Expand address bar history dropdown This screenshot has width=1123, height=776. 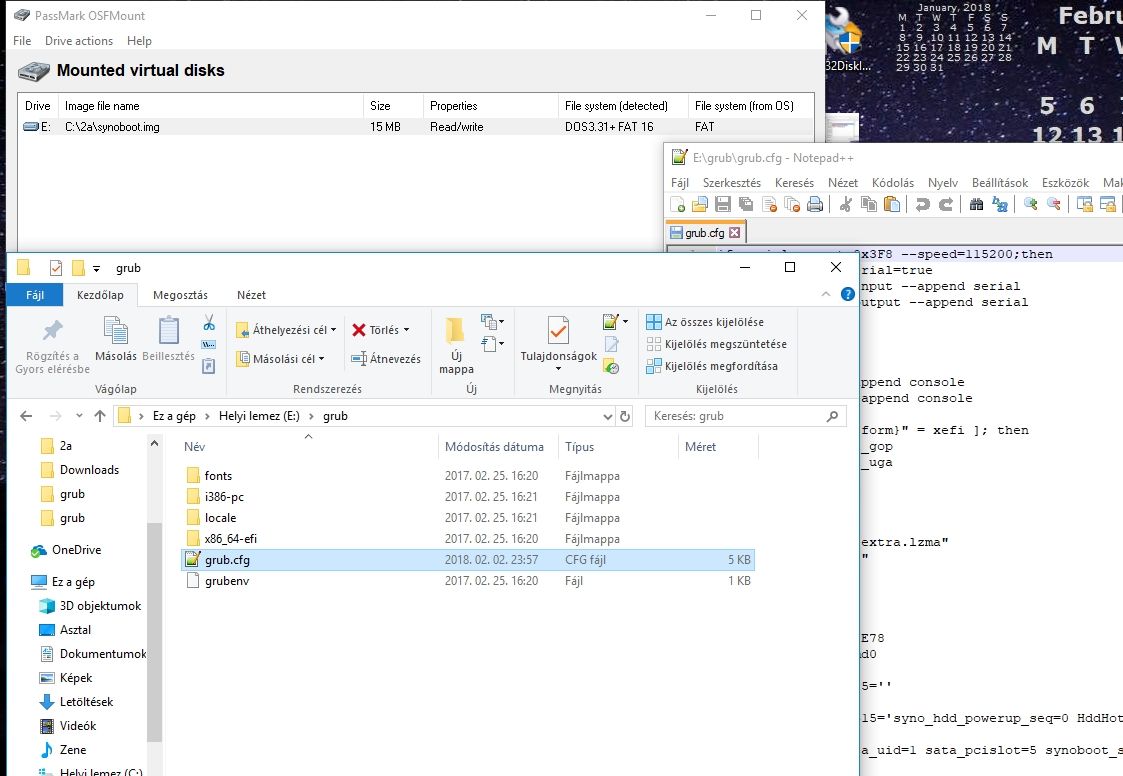point(607,416)
